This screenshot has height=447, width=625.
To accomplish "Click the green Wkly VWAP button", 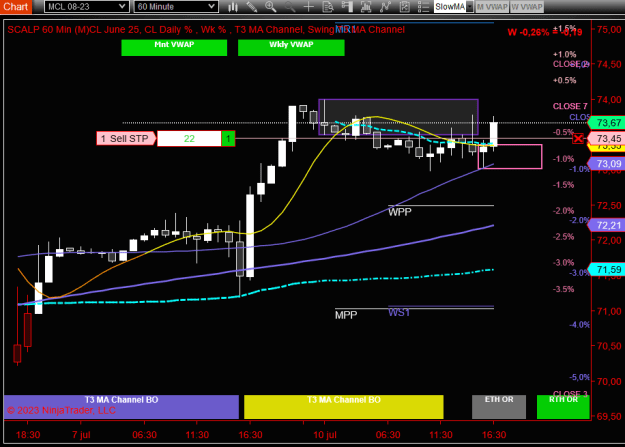I will click(291, 47).
